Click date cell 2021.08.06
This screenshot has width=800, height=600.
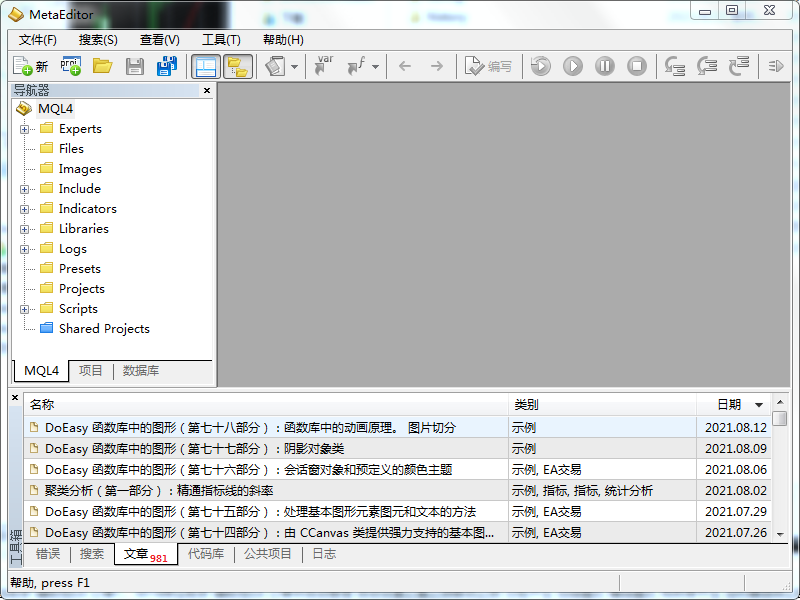click(735, 469)
